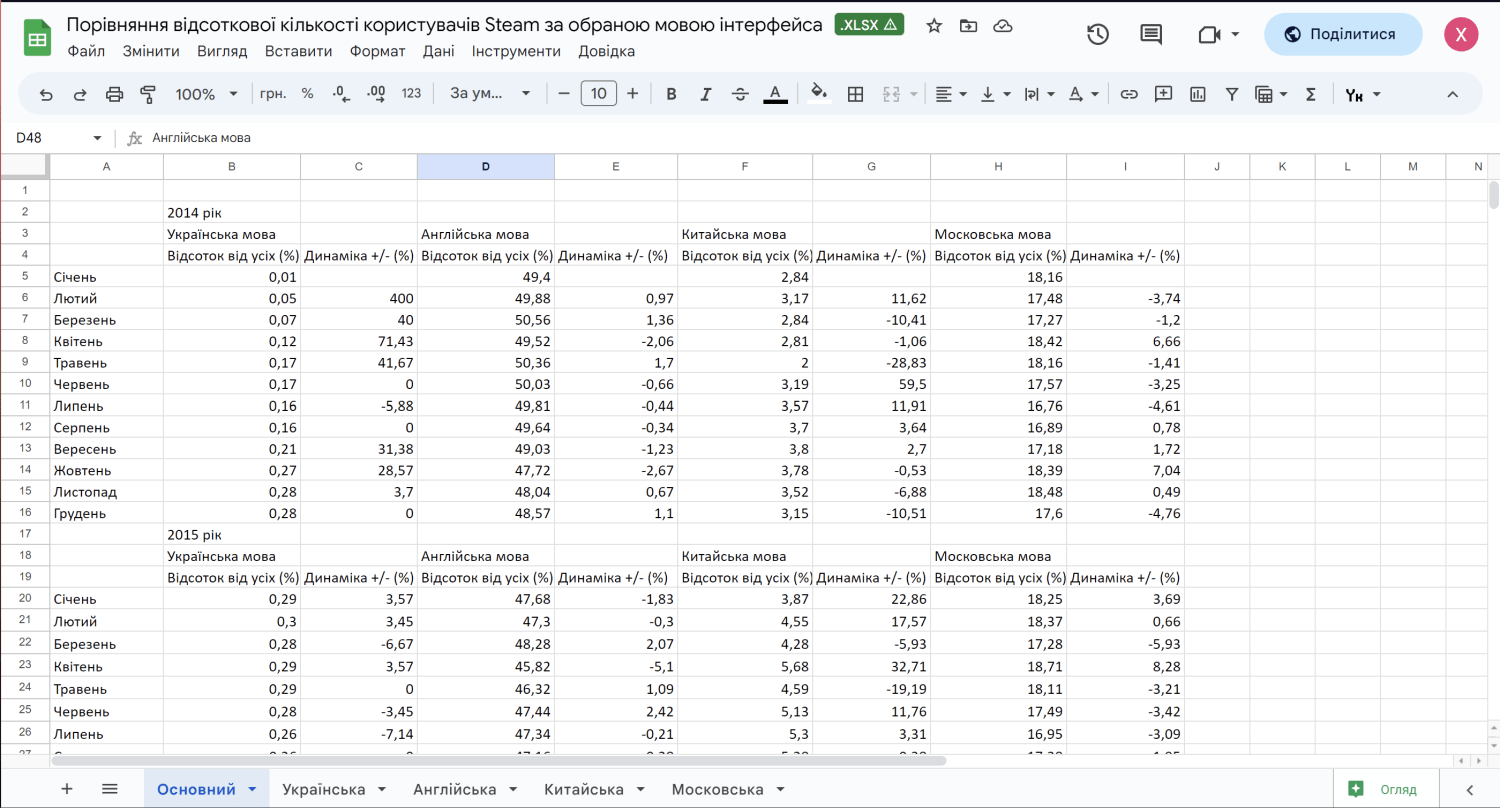Viewport: 1500px width, 808px height.
Task: Open vertical align dropdown
Action: click(995, 94)
